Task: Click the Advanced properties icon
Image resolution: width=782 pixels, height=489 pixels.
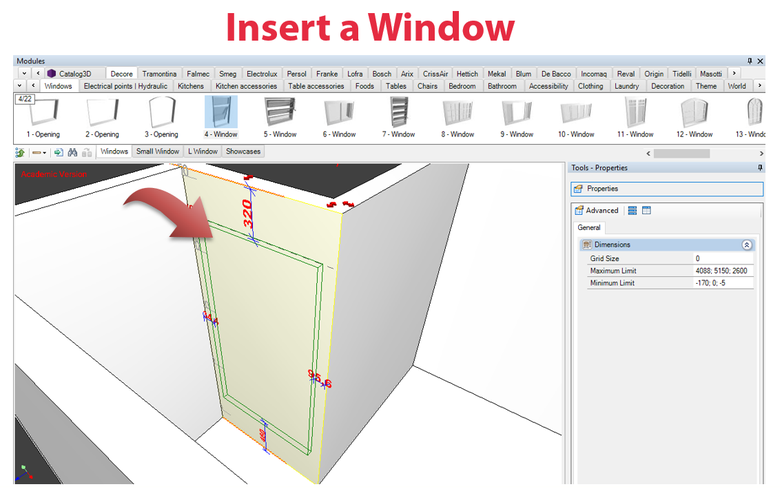Action: tap(579, 210)
